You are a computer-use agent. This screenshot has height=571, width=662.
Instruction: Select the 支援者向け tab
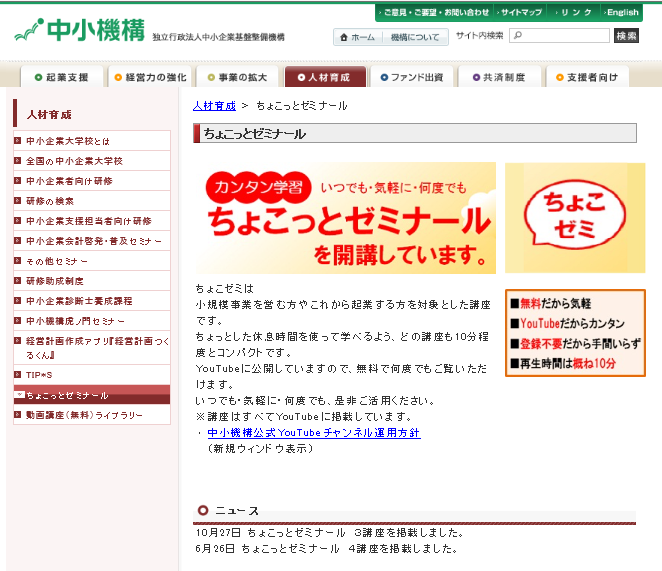pyautogui.click(x=586, y=77)
